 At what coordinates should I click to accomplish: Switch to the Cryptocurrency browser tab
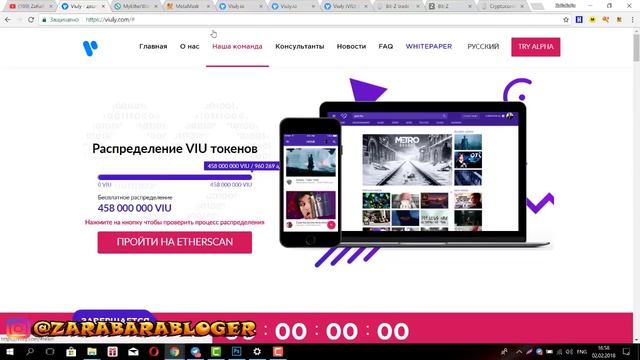[x=502, y=6]
